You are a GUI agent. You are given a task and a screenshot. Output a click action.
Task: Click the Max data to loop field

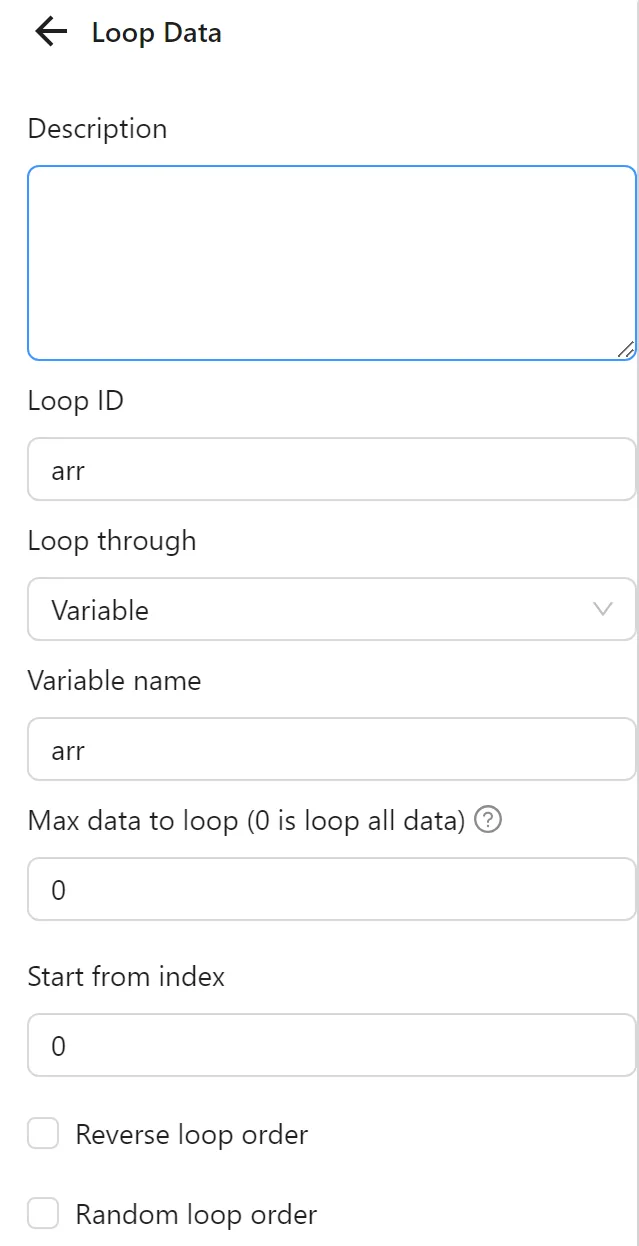pos(330,889)
